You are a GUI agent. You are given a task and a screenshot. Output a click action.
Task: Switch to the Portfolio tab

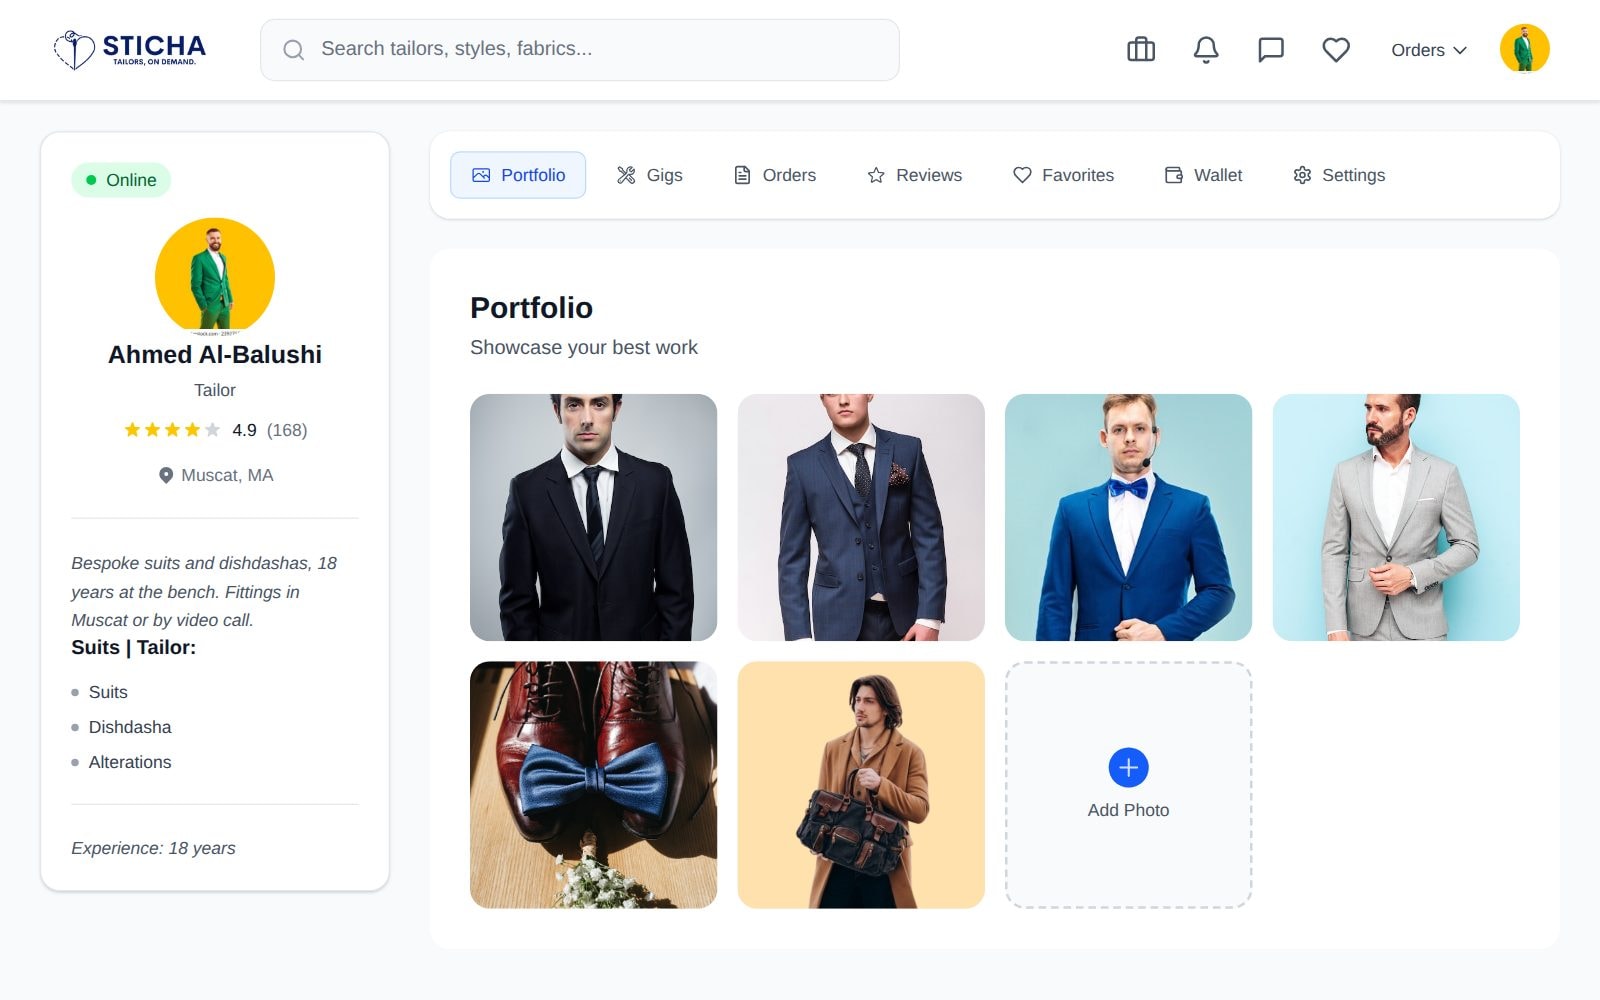(x=518, y=175)
